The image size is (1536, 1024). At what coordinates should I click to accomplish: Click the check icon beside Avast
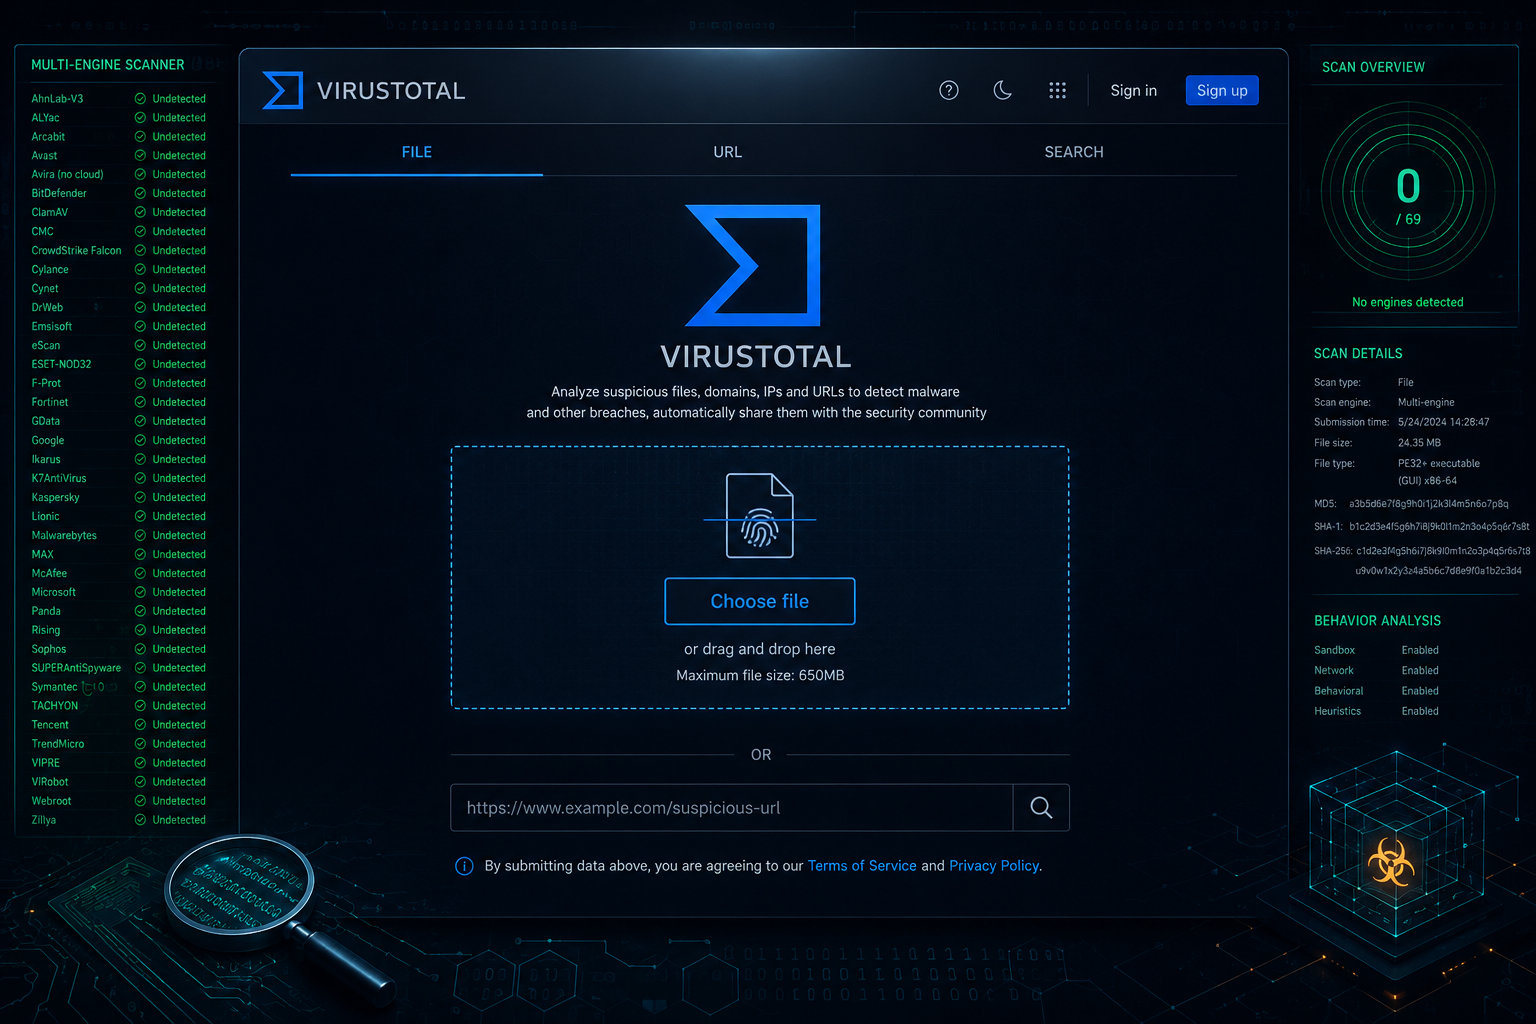tap(140, 156)
